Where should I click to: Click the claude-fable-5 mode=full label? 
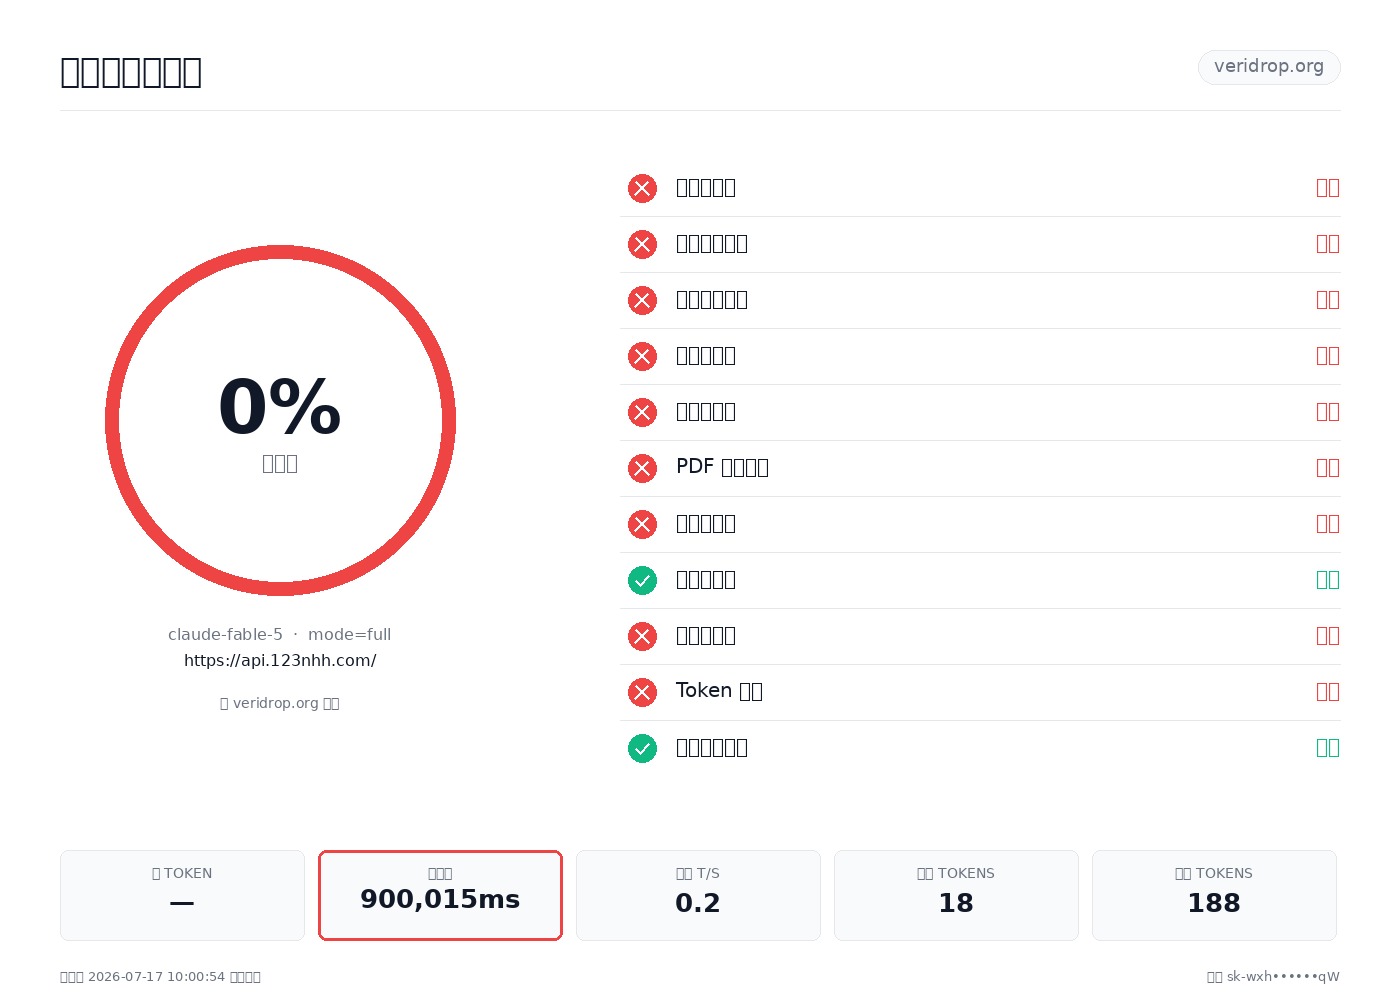(280, 634)
